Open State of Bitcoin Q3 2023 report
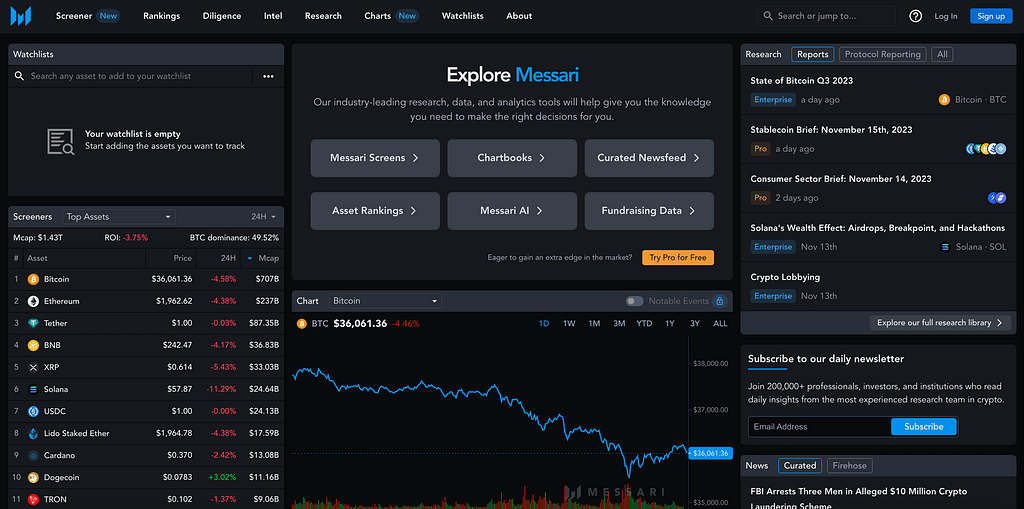Image resolution: width=1024 pixels, height=509 pixels. click(x=801, y=80)
